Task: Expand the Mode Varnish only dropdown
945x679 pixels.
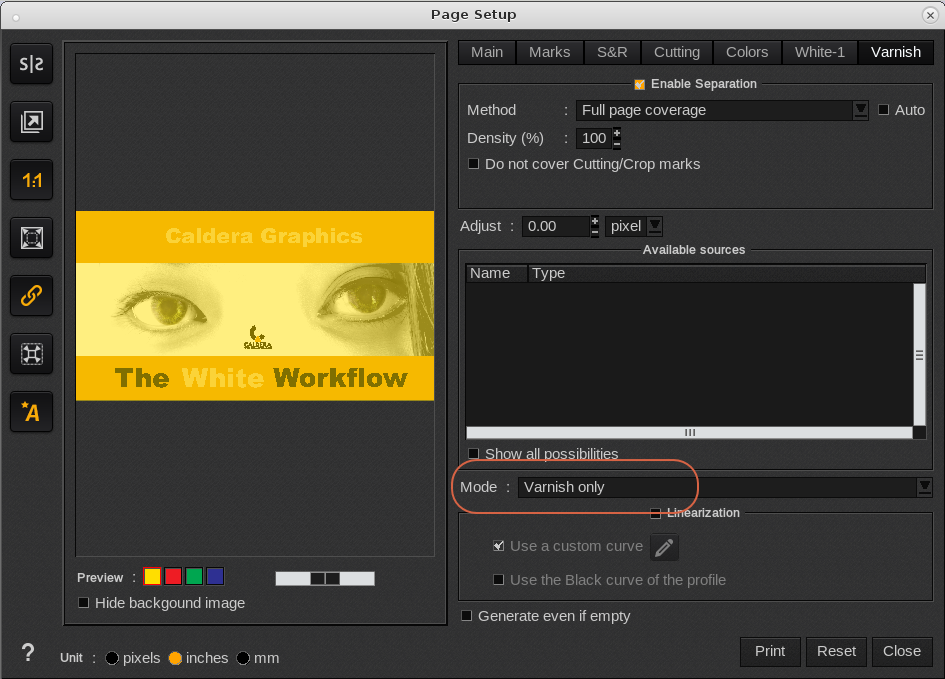Action: 924,487
